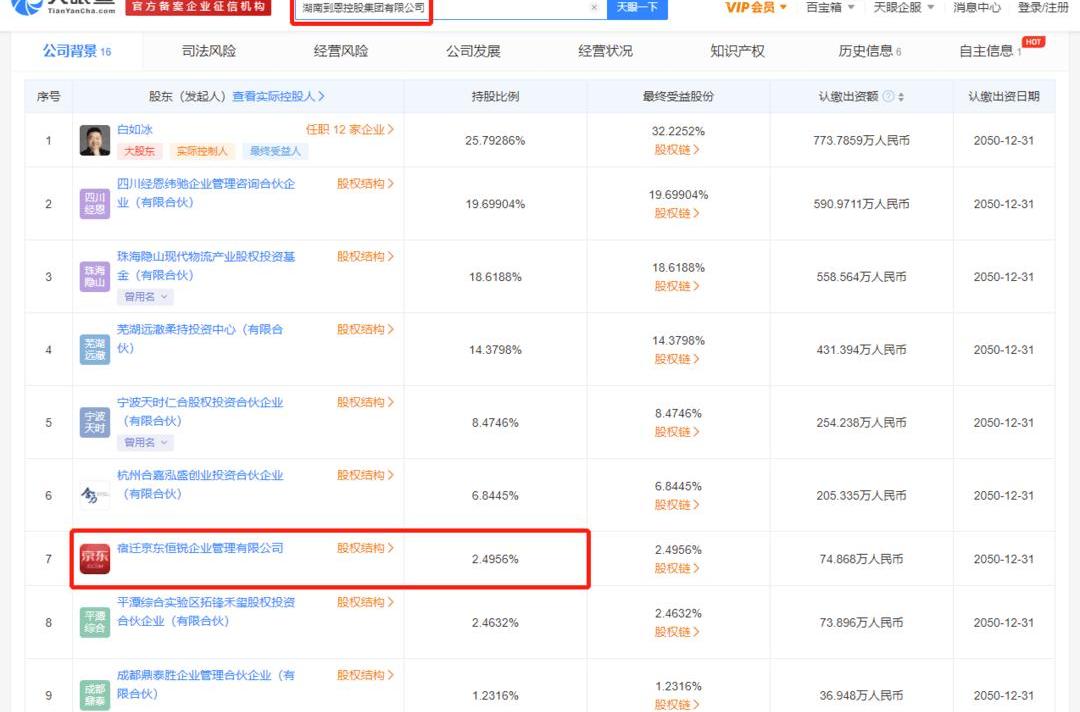This screenshot has width=1080, height=712.
Task: Open 珠海隐山现代物流产业股权投资基金 link
Action: (206, 266)
